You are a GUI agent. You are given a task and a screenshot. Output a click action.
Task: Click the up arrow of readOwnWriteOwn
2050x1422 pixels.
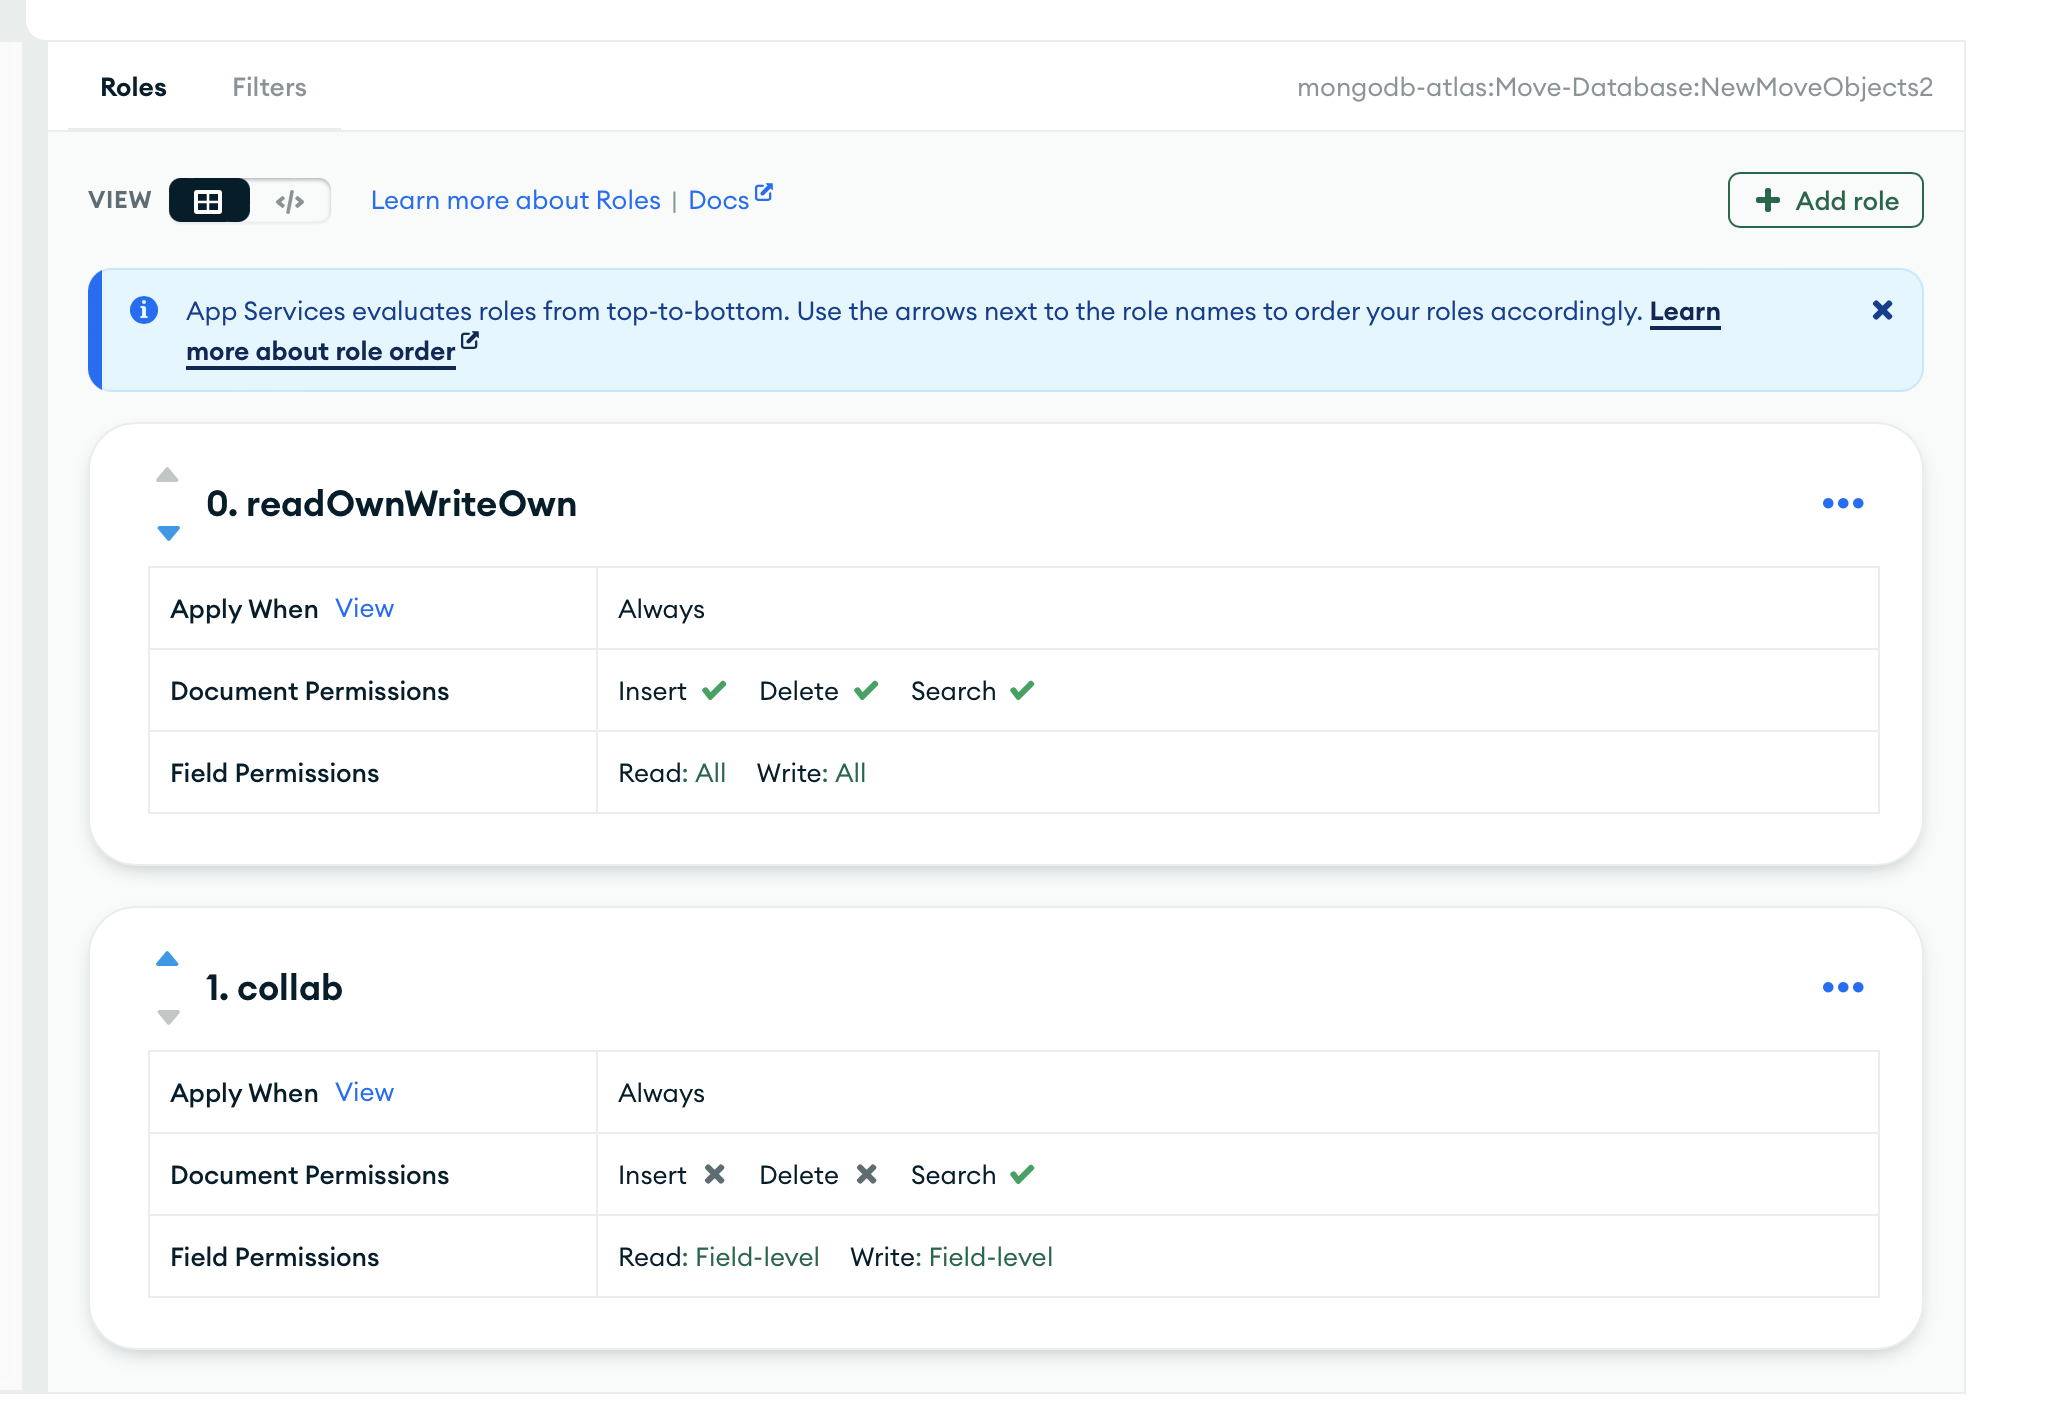click(x=167, y=475)
